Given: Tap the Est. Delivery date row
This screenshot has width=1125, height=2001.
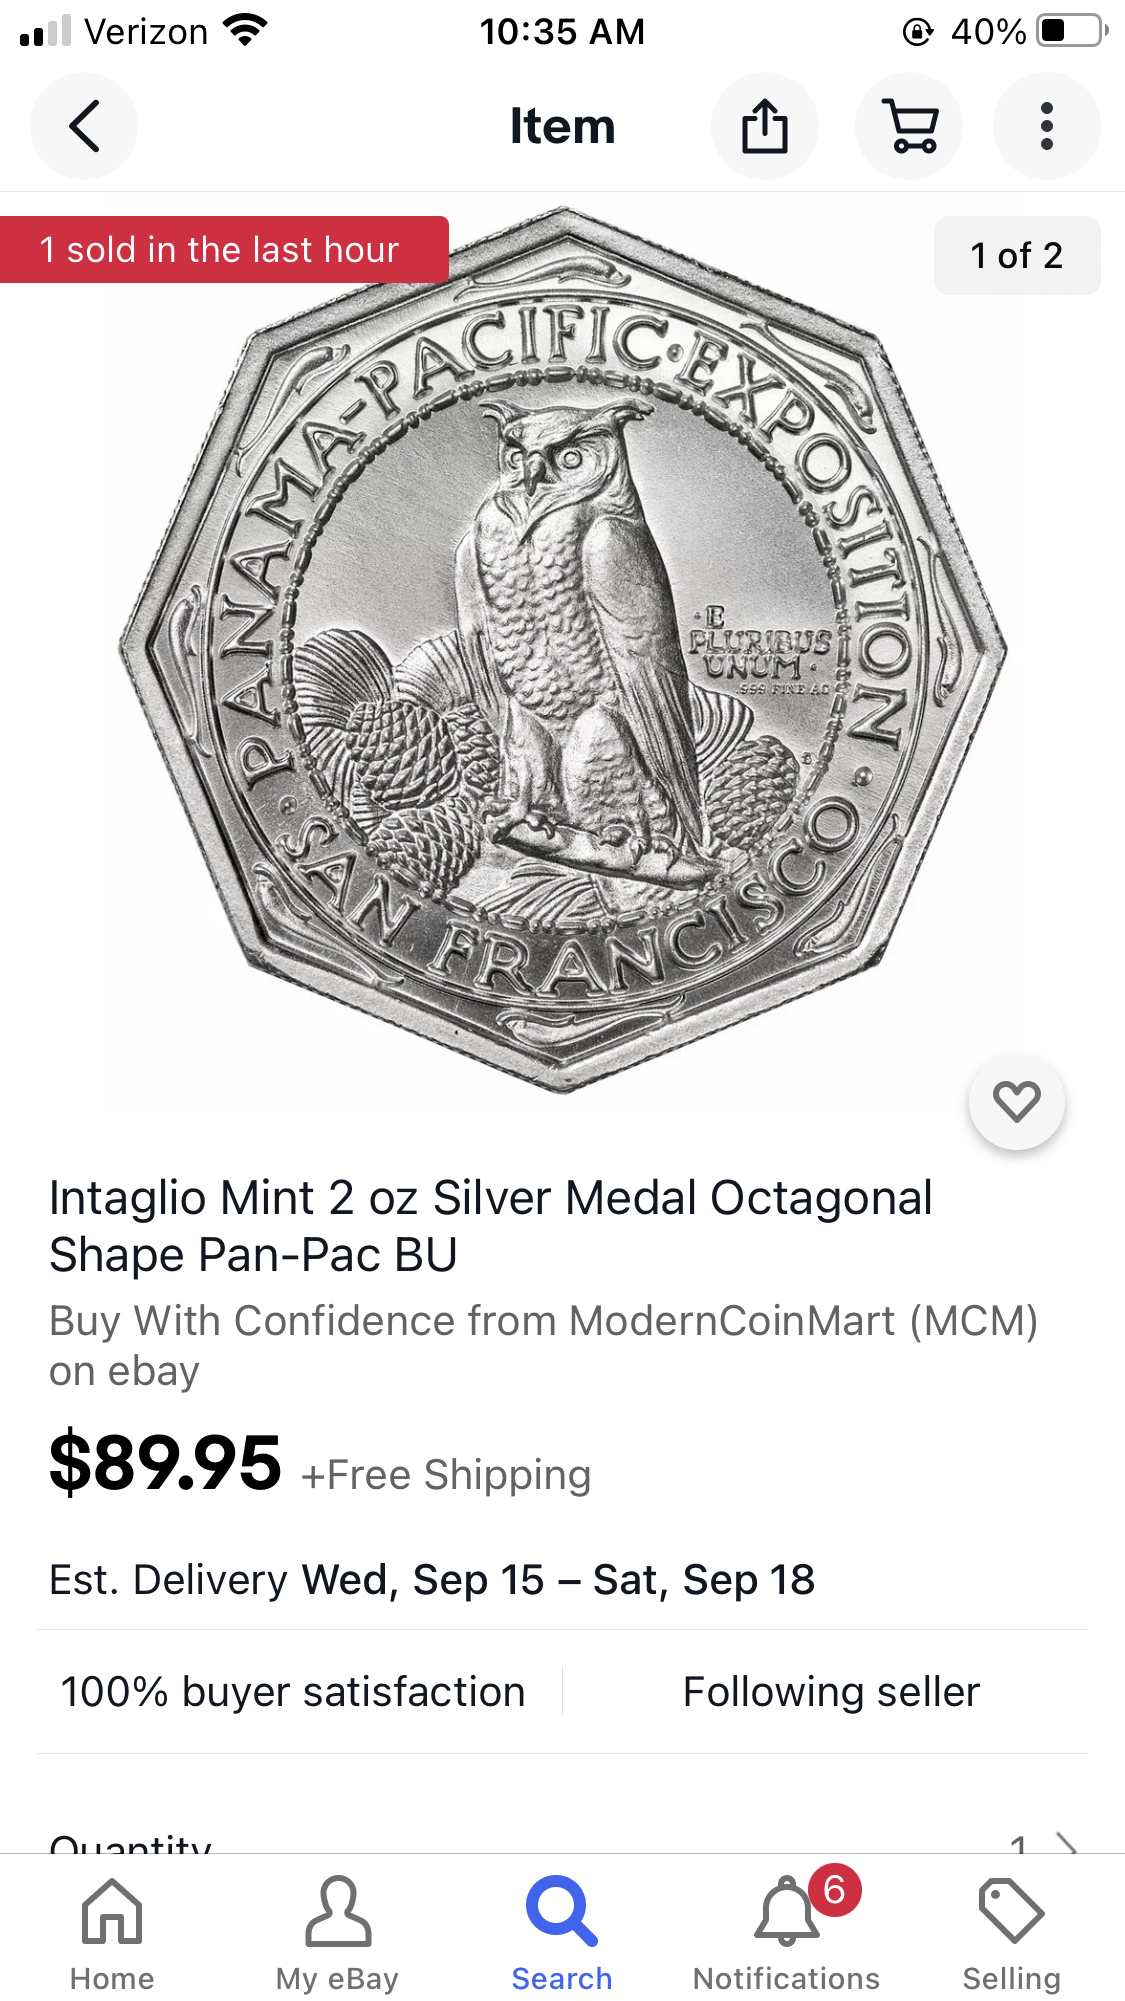Looking at the screenshot, I should pos(432,1580).
